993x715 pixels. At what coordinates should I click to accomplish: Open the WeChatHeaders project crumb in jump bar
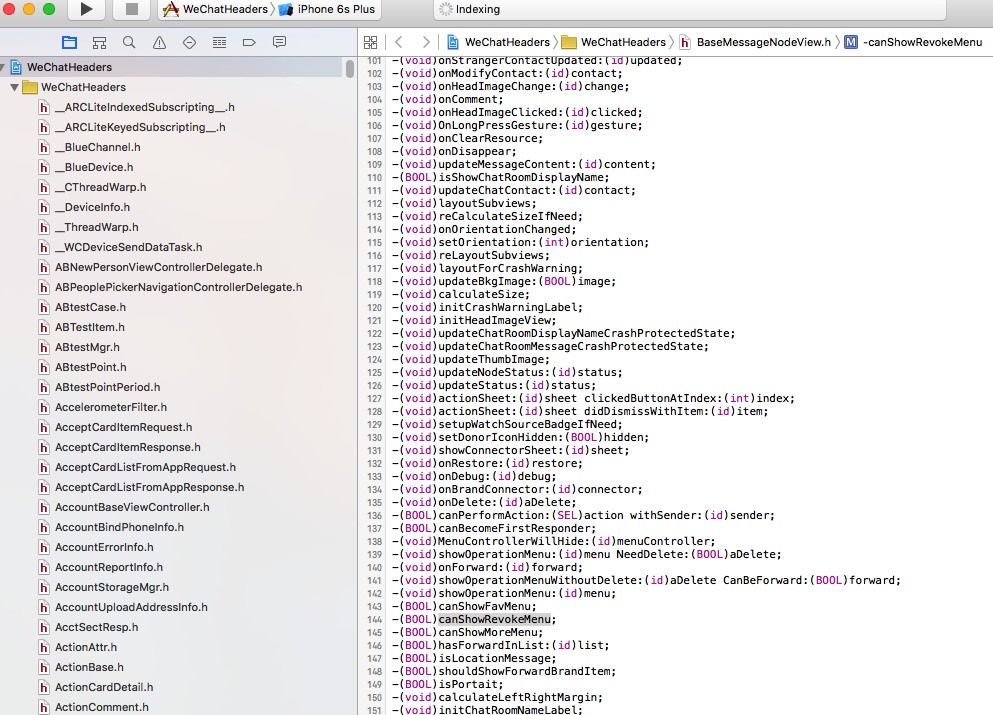(x=498, y=42)
